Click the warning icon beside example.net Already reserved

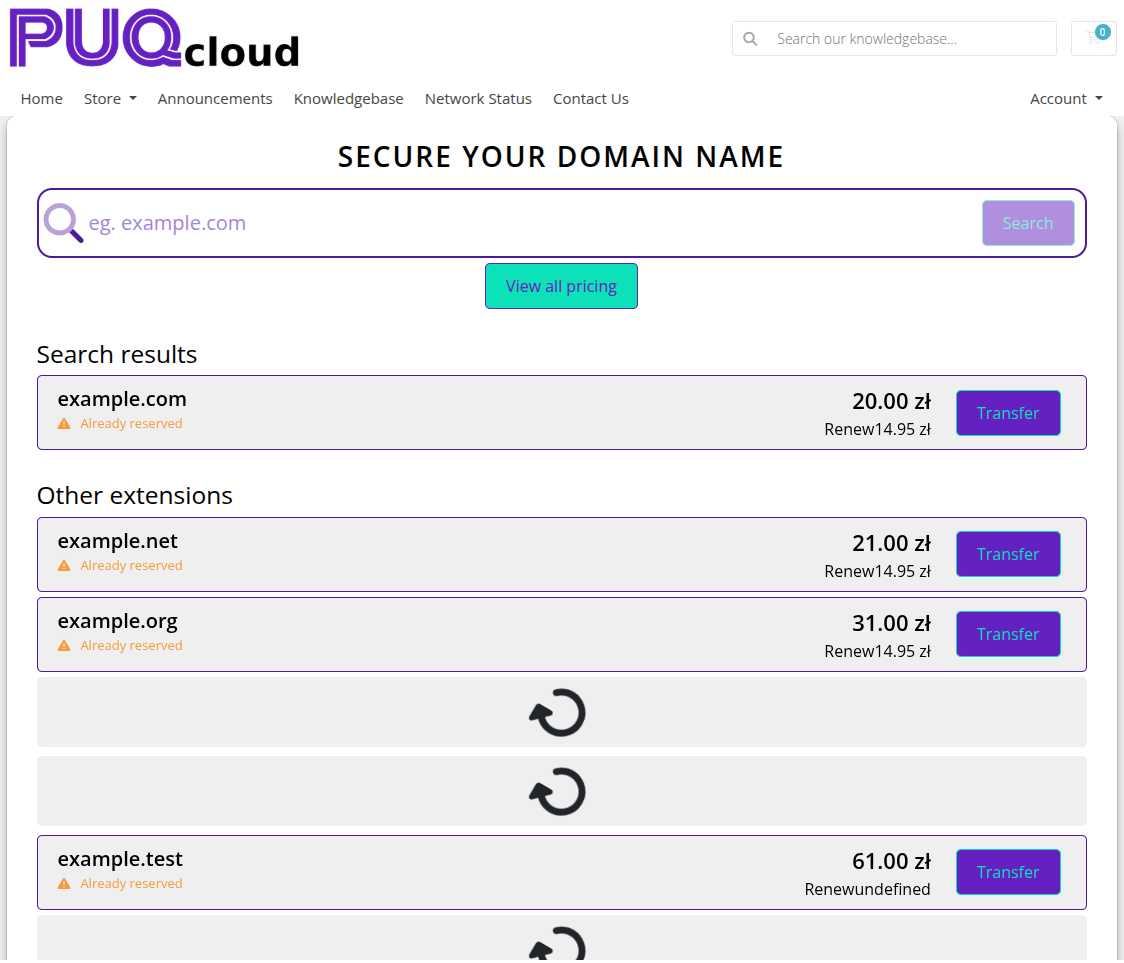pos(64,565)
